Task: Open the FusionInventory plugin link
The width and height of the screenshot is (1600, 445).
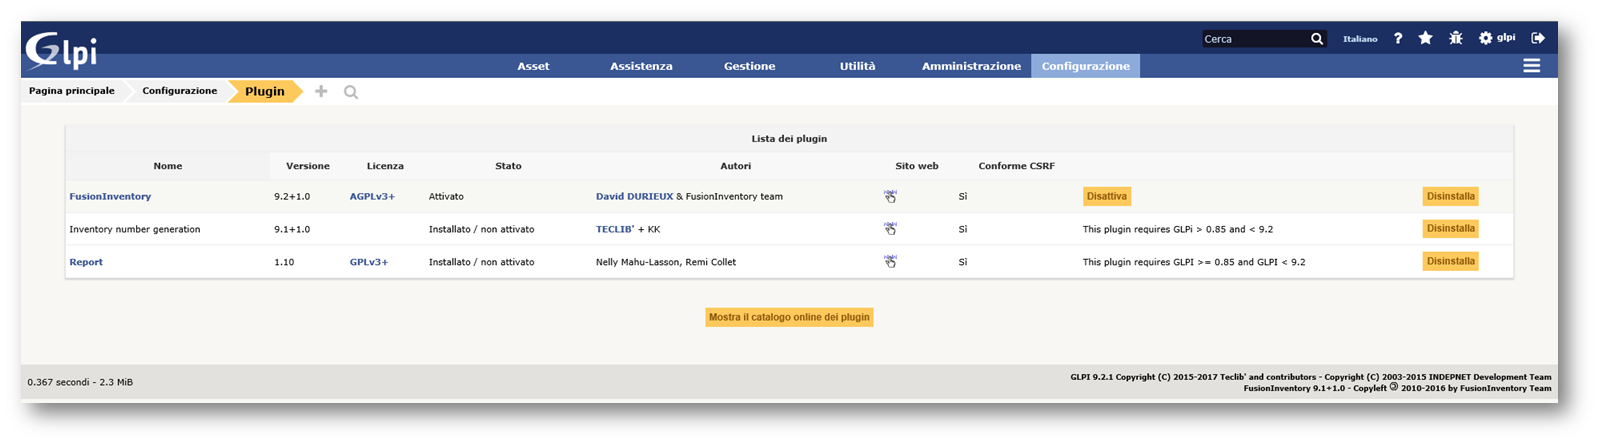Action: [110, 196]
